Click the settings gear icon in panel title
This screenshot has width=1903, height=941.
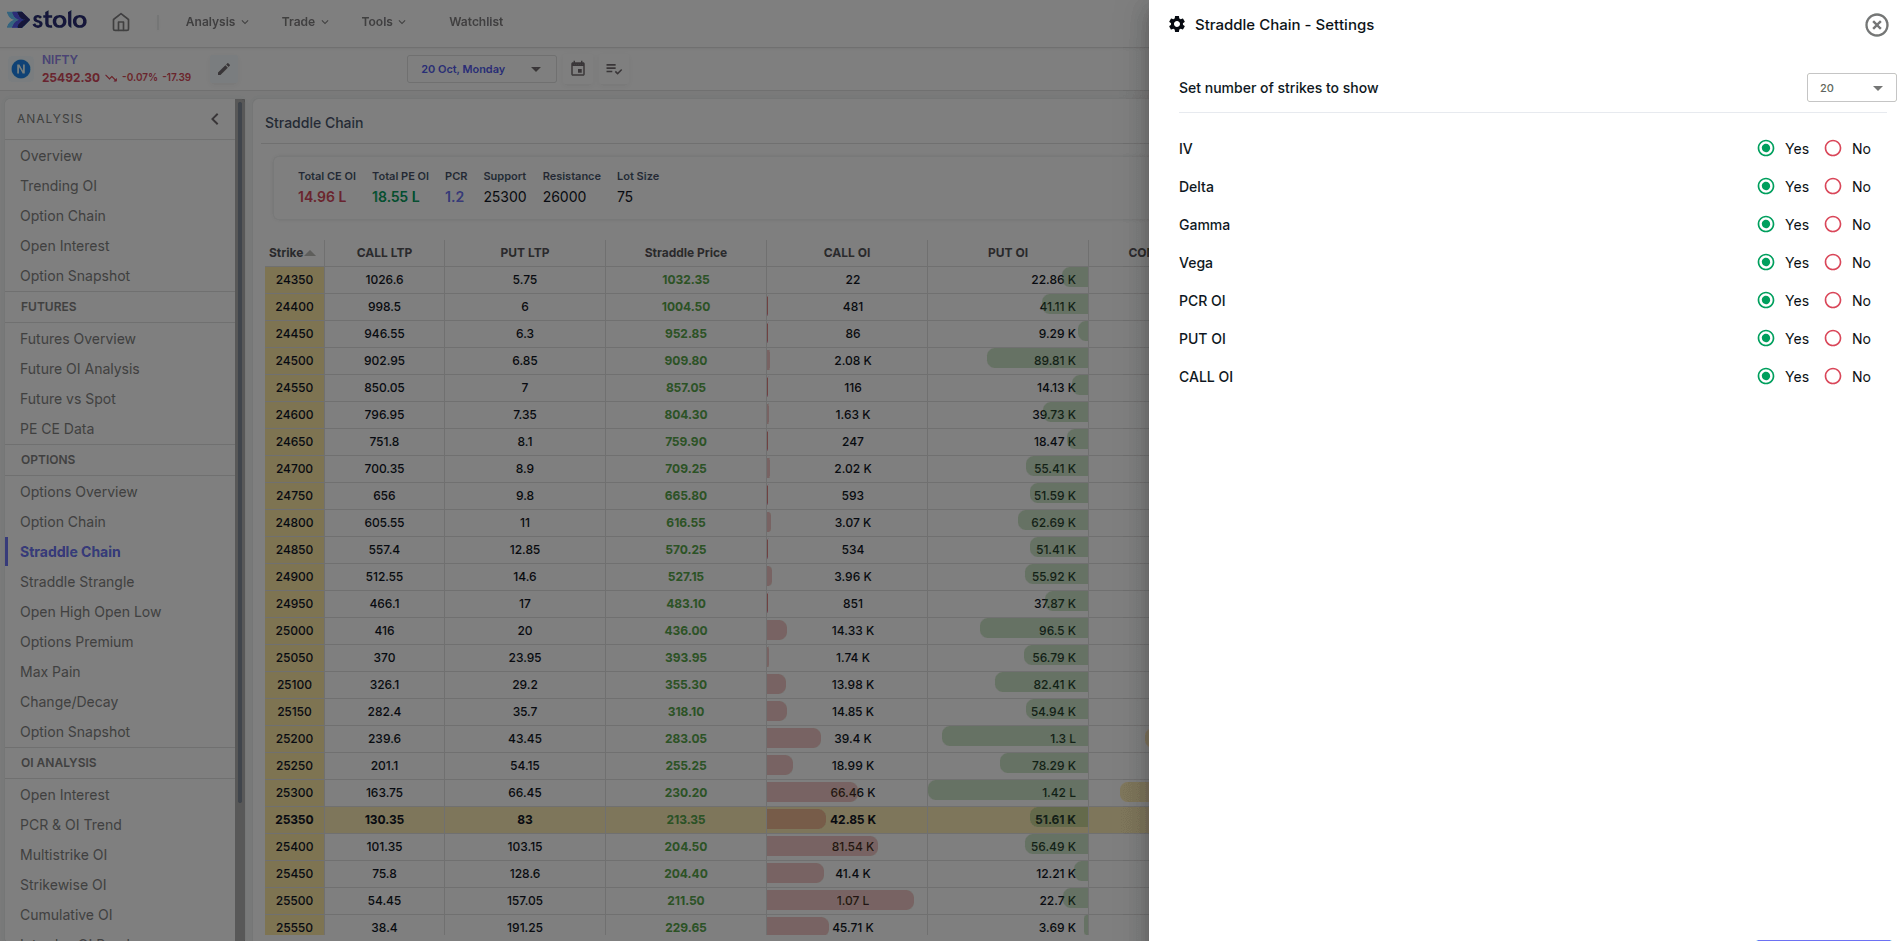pyautogui.click(x=1177, y=25)
